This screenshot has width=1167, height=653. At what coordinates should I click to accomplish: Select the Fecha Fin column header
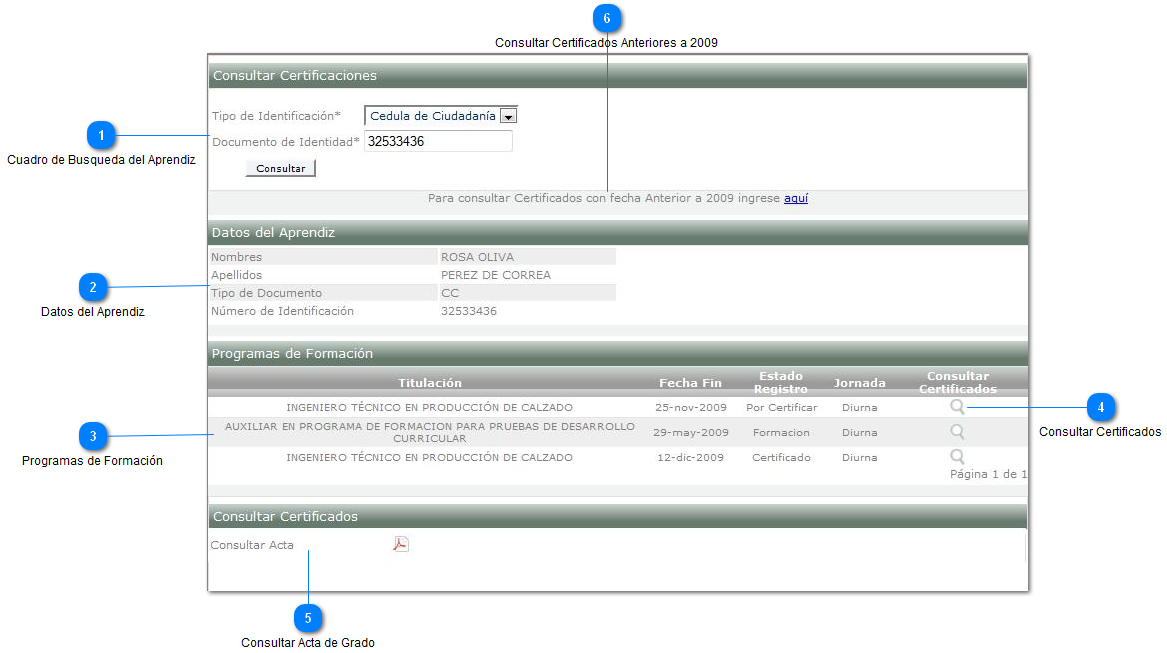[690, 382]
